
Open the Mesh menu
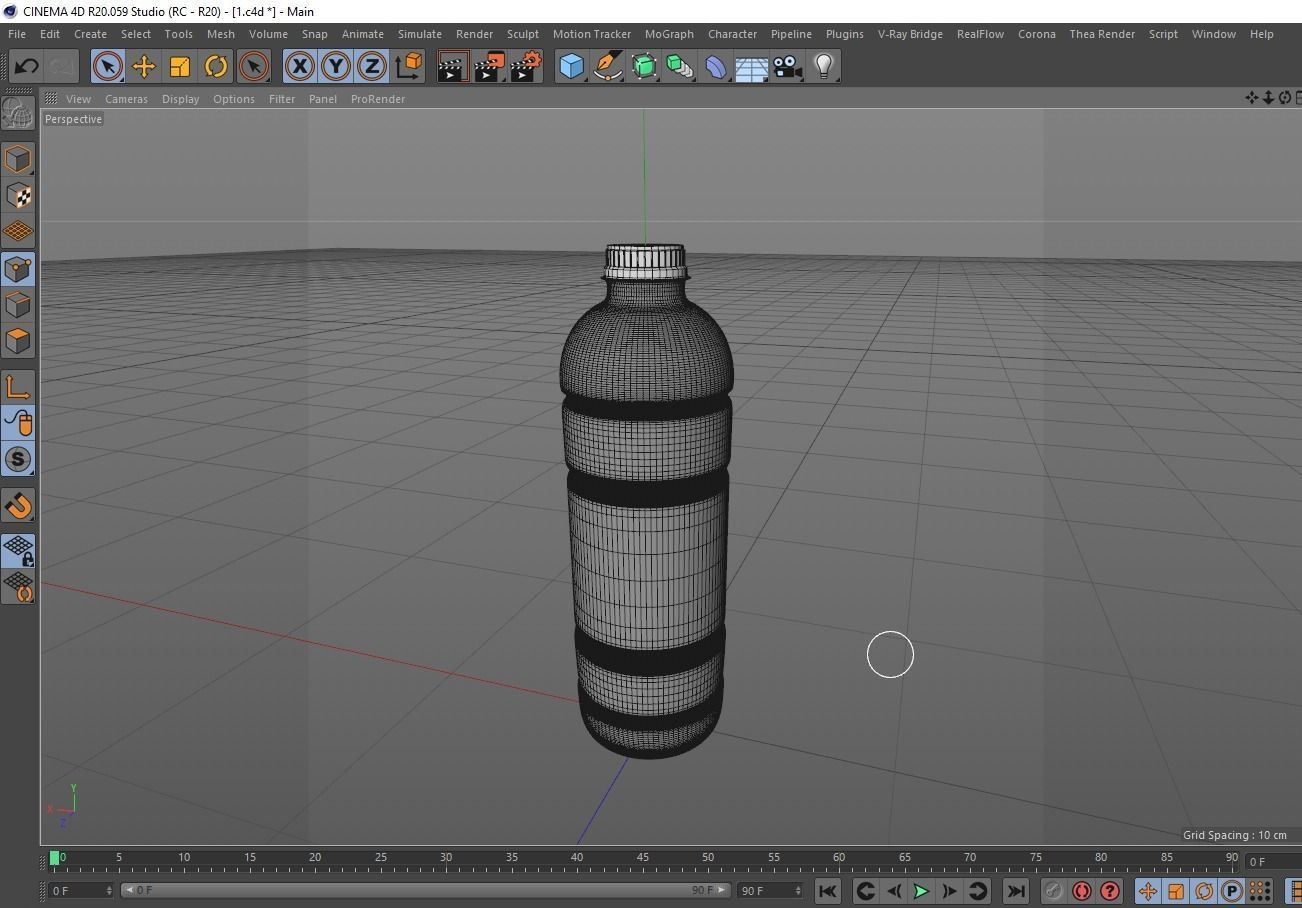pos(220,34)
